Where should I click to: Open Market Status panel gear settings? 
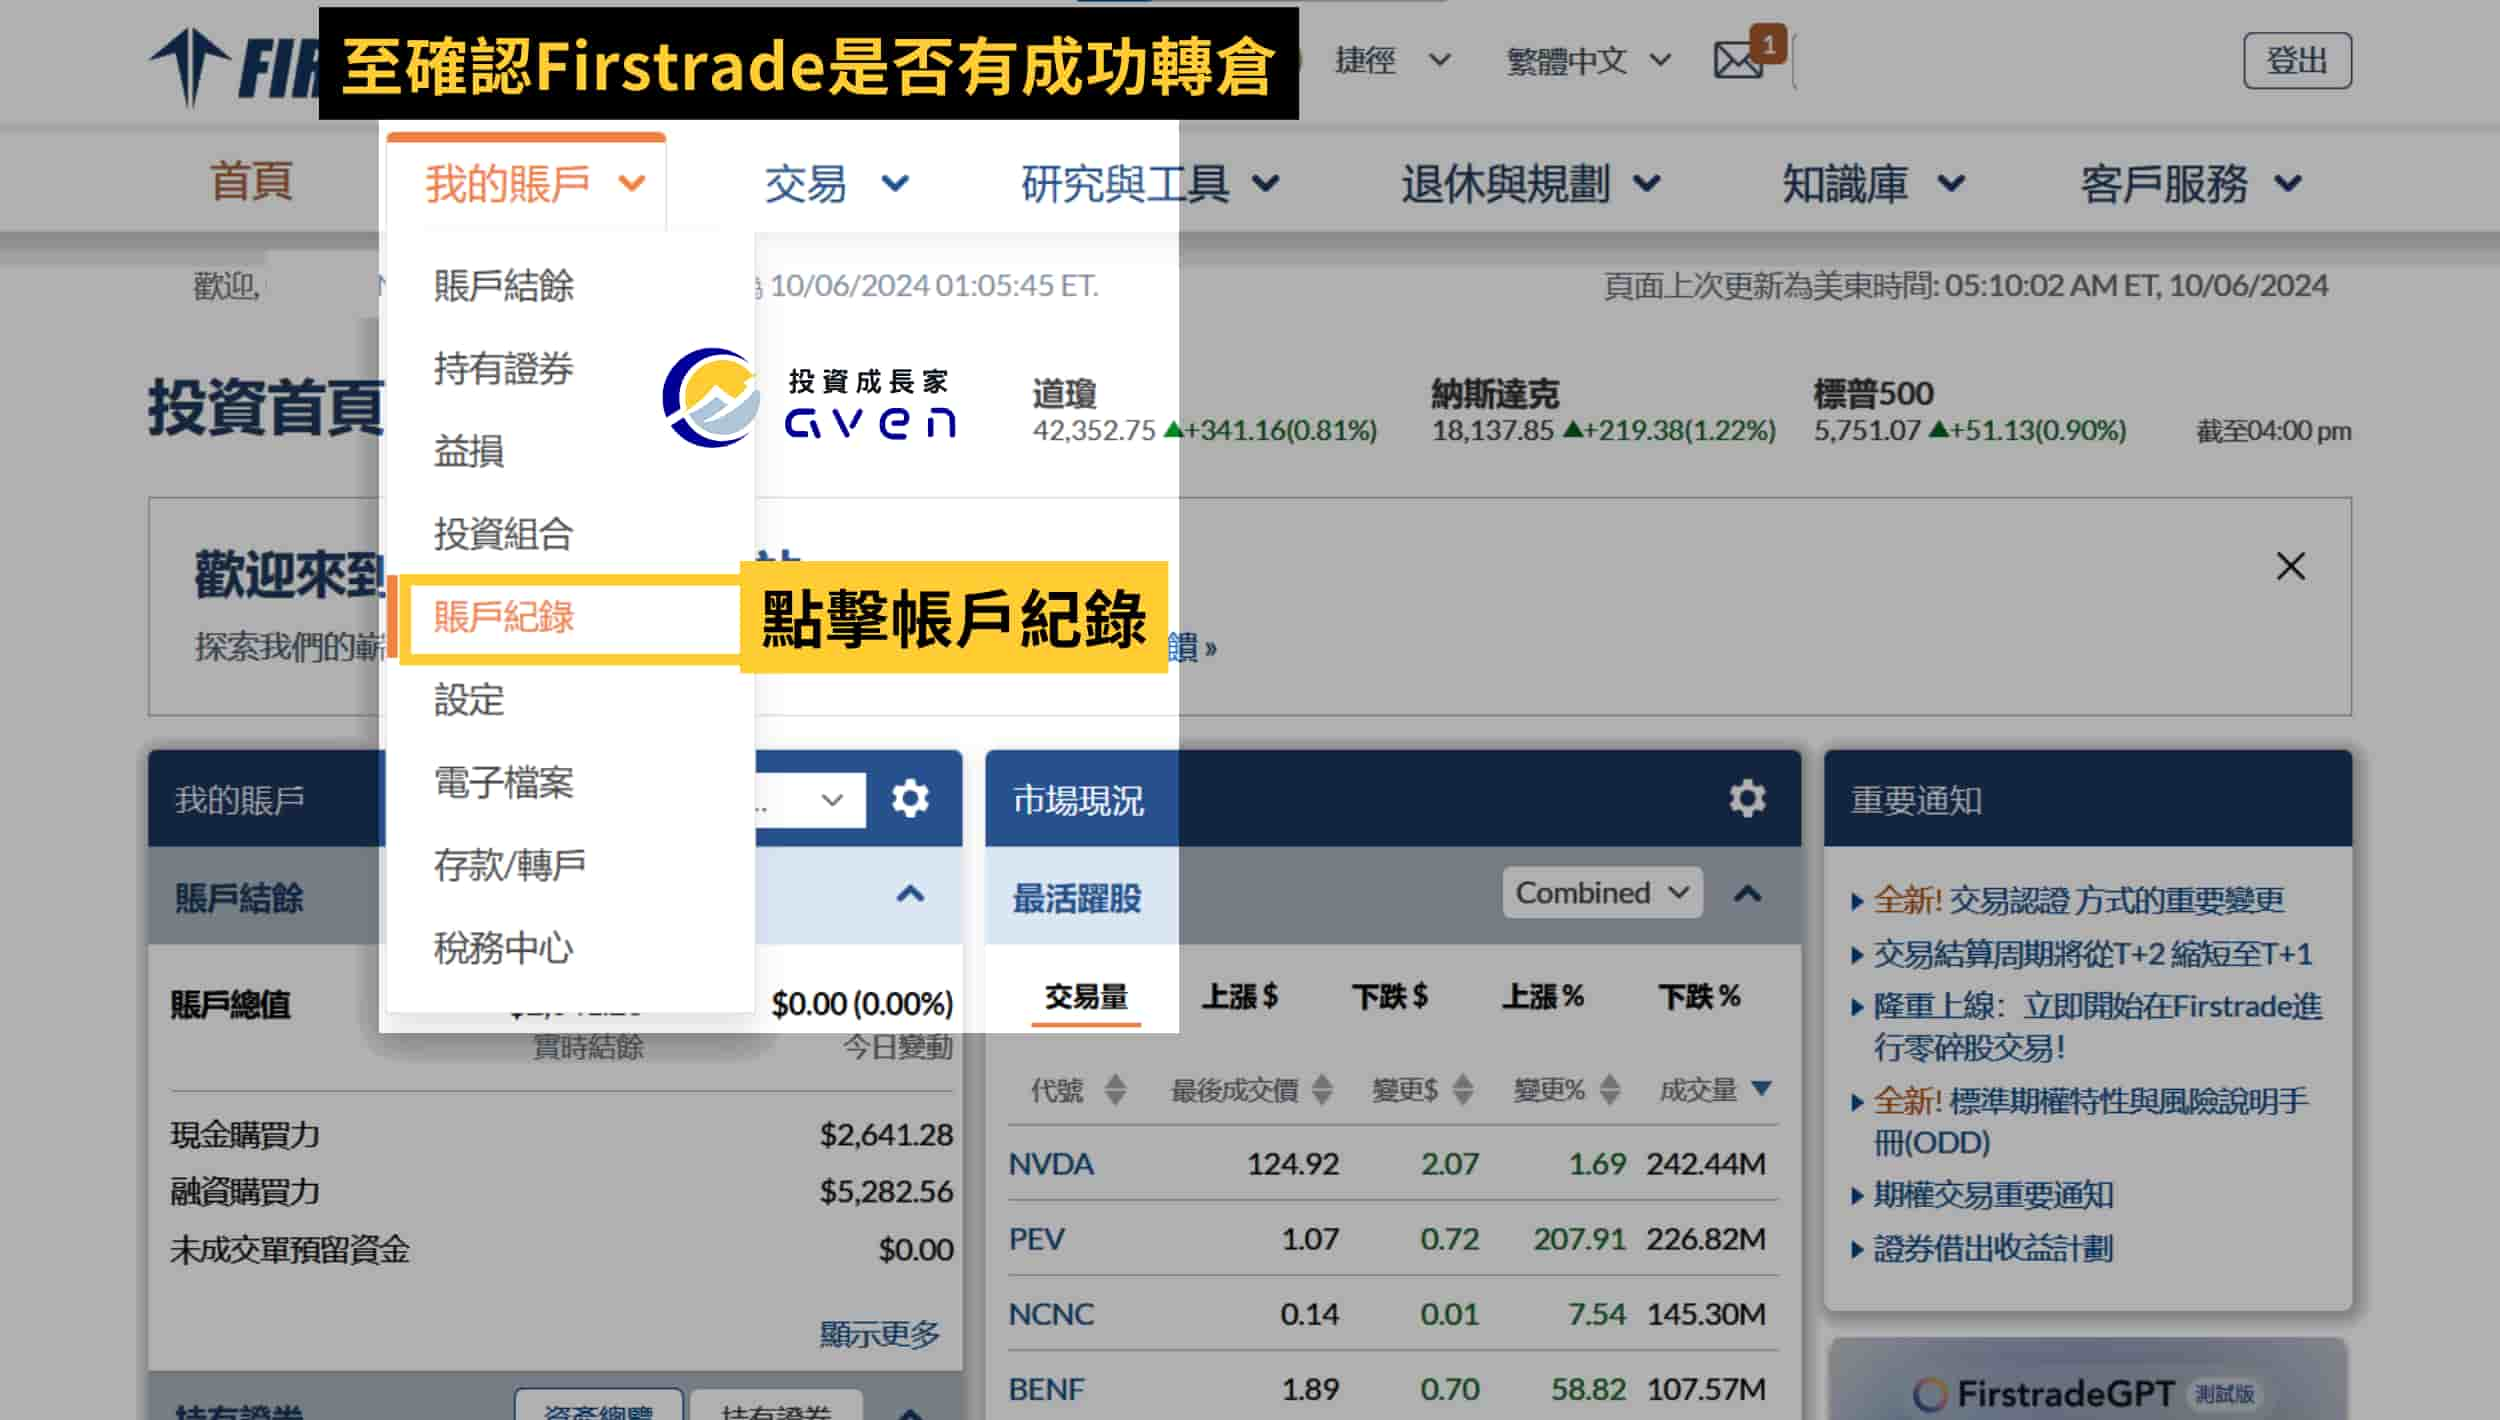pos(1747,799)
